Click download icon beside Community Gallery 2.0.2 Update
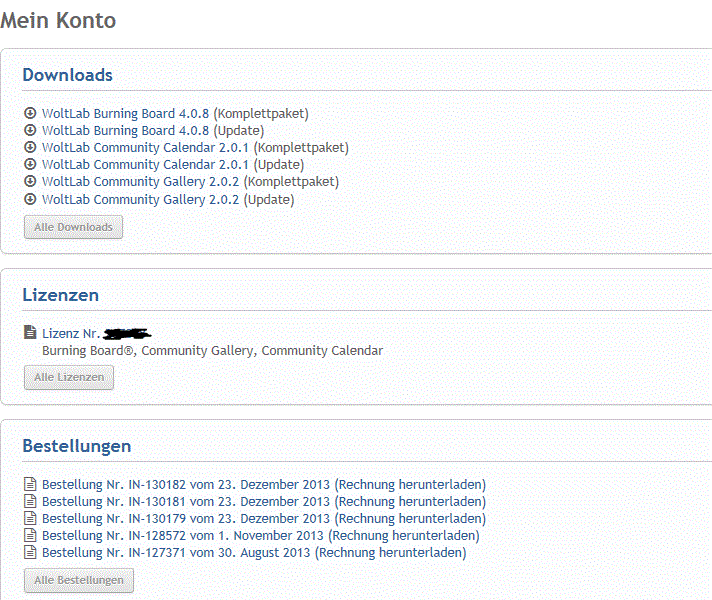This screenshot has width=712, height=600. click(x=30, y=199)
